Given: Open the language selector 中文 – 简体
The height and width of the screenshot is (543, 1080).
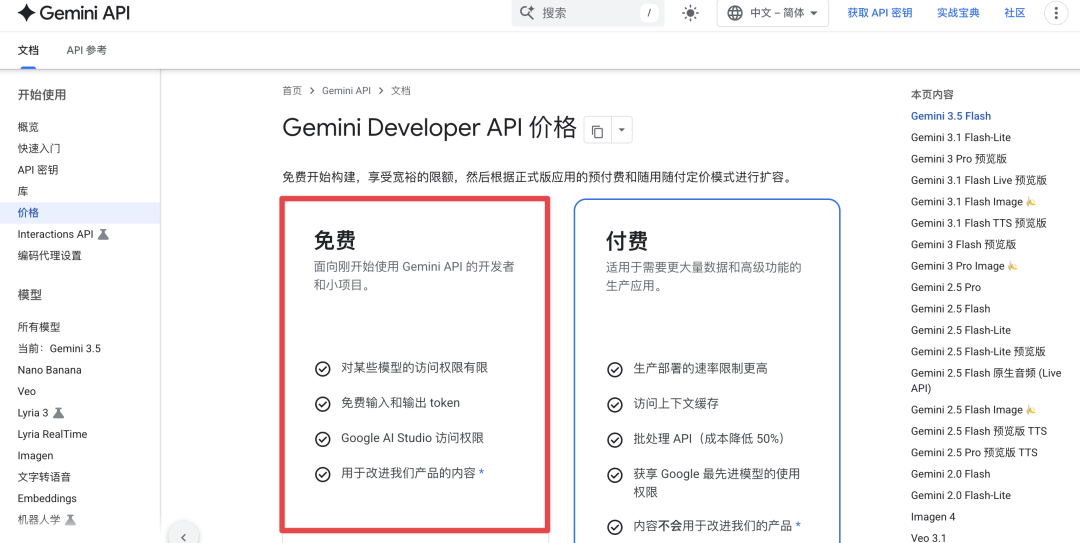Looking at the screenshot, I should (x=773, y=13).
